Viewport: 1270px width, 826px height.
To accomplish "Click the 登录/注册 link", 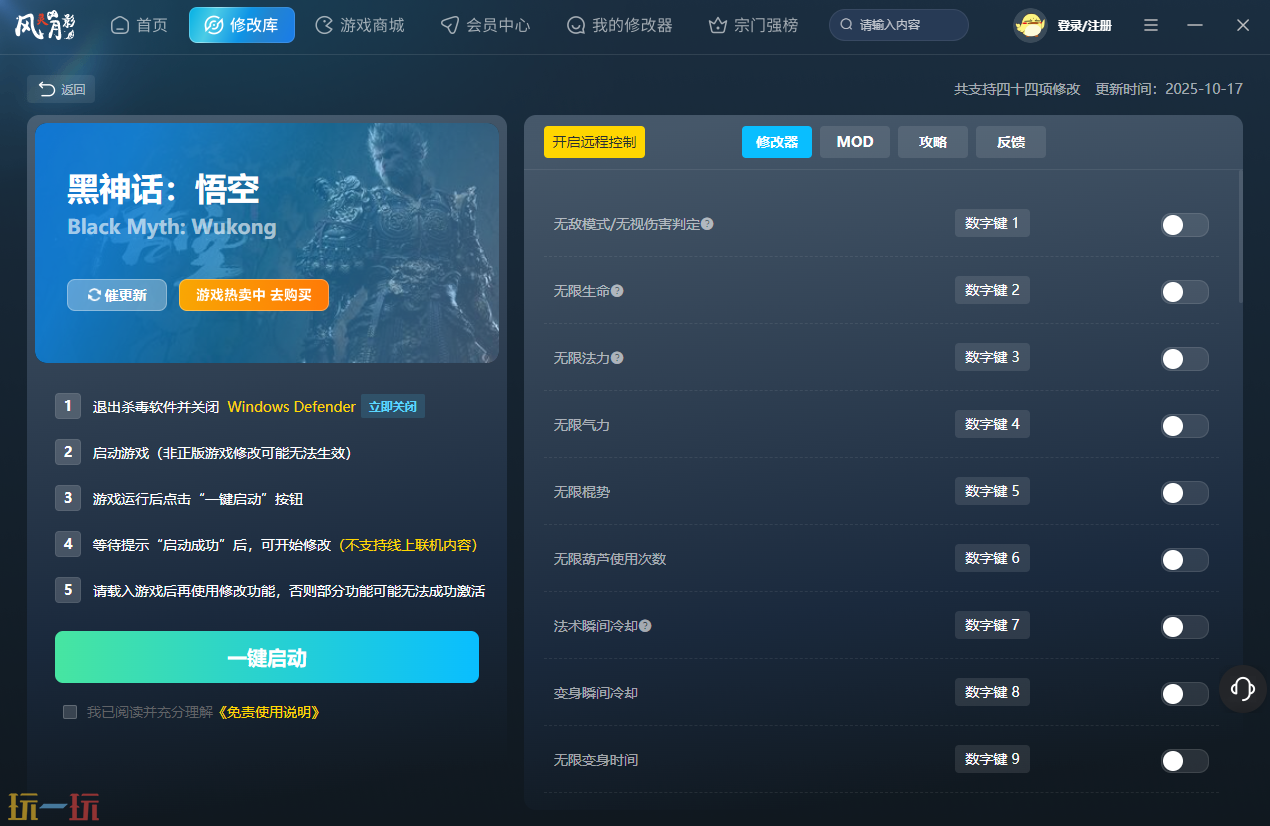I will coord(1084,25).
